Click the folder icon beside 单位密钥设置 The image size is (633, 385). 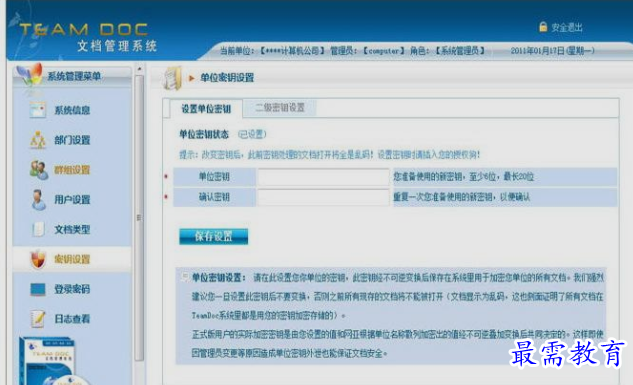coord(173,77)
